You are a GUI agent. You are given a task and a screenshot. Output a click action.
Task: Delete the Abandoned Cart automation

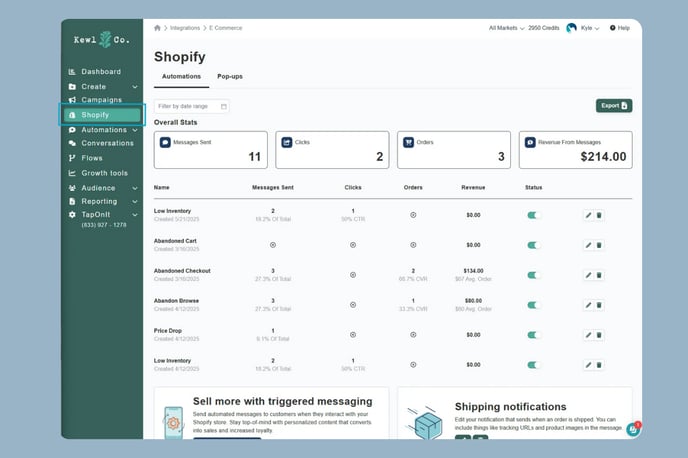pos(599,245)
